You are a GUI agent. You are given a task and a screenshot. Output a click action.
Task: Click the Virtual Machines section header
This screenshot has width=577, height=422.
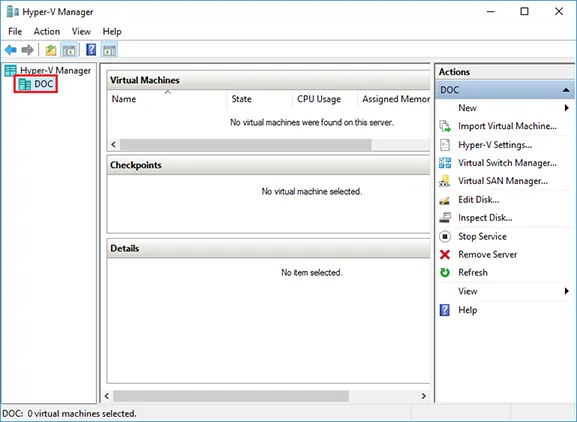point(268,80)
